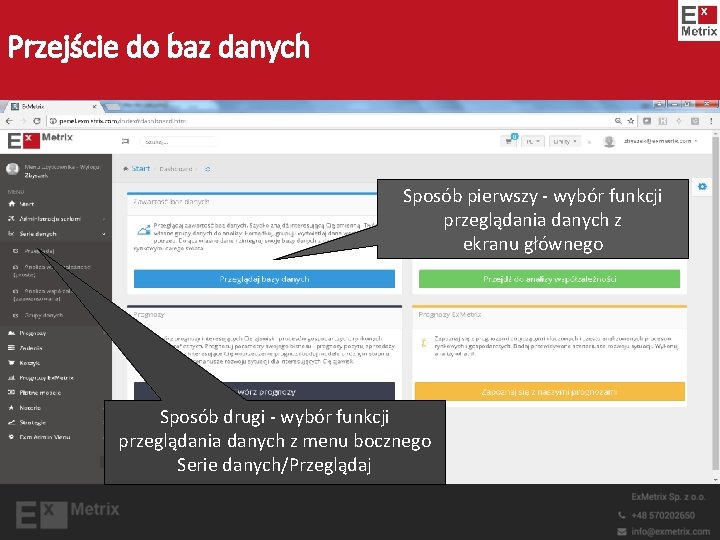Screen dimensions: 720x540
Task: Select the ExMetrix browser tab
Action: 53,107
